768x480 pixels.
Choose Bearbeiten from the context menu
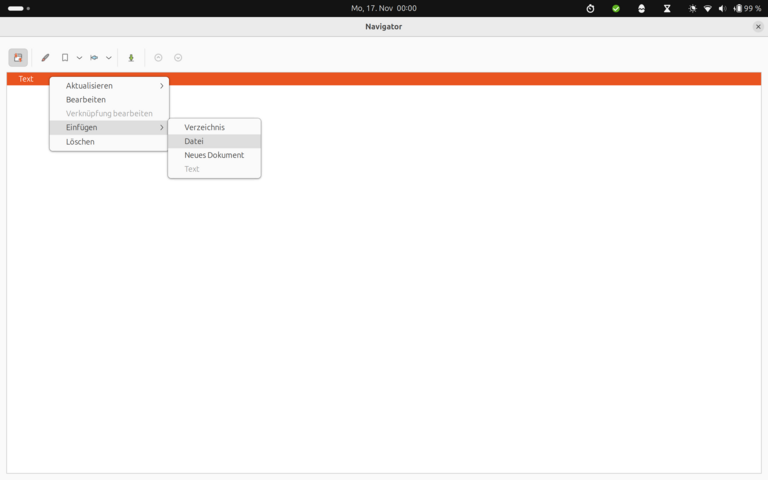click(x=86, y=100)
